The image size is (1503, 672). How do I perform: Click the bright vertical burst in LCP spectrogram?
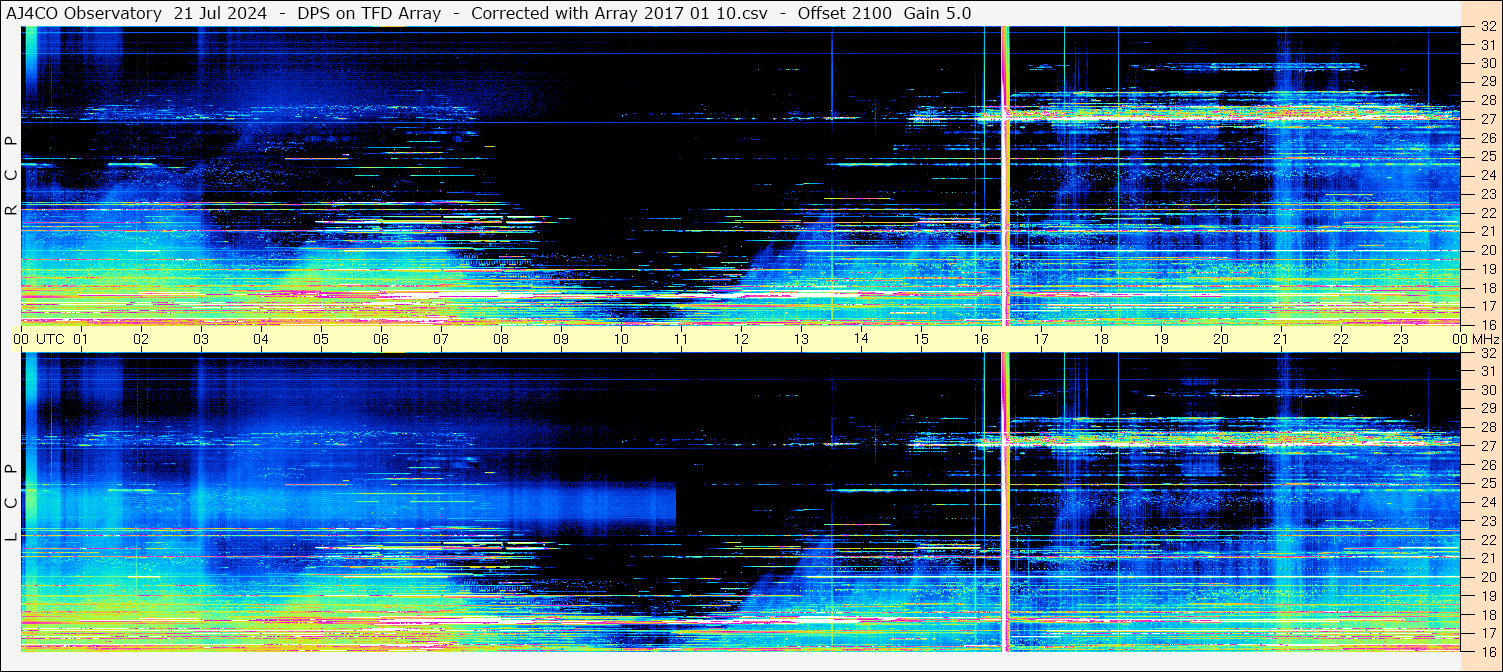click(x=1005, y=502)
